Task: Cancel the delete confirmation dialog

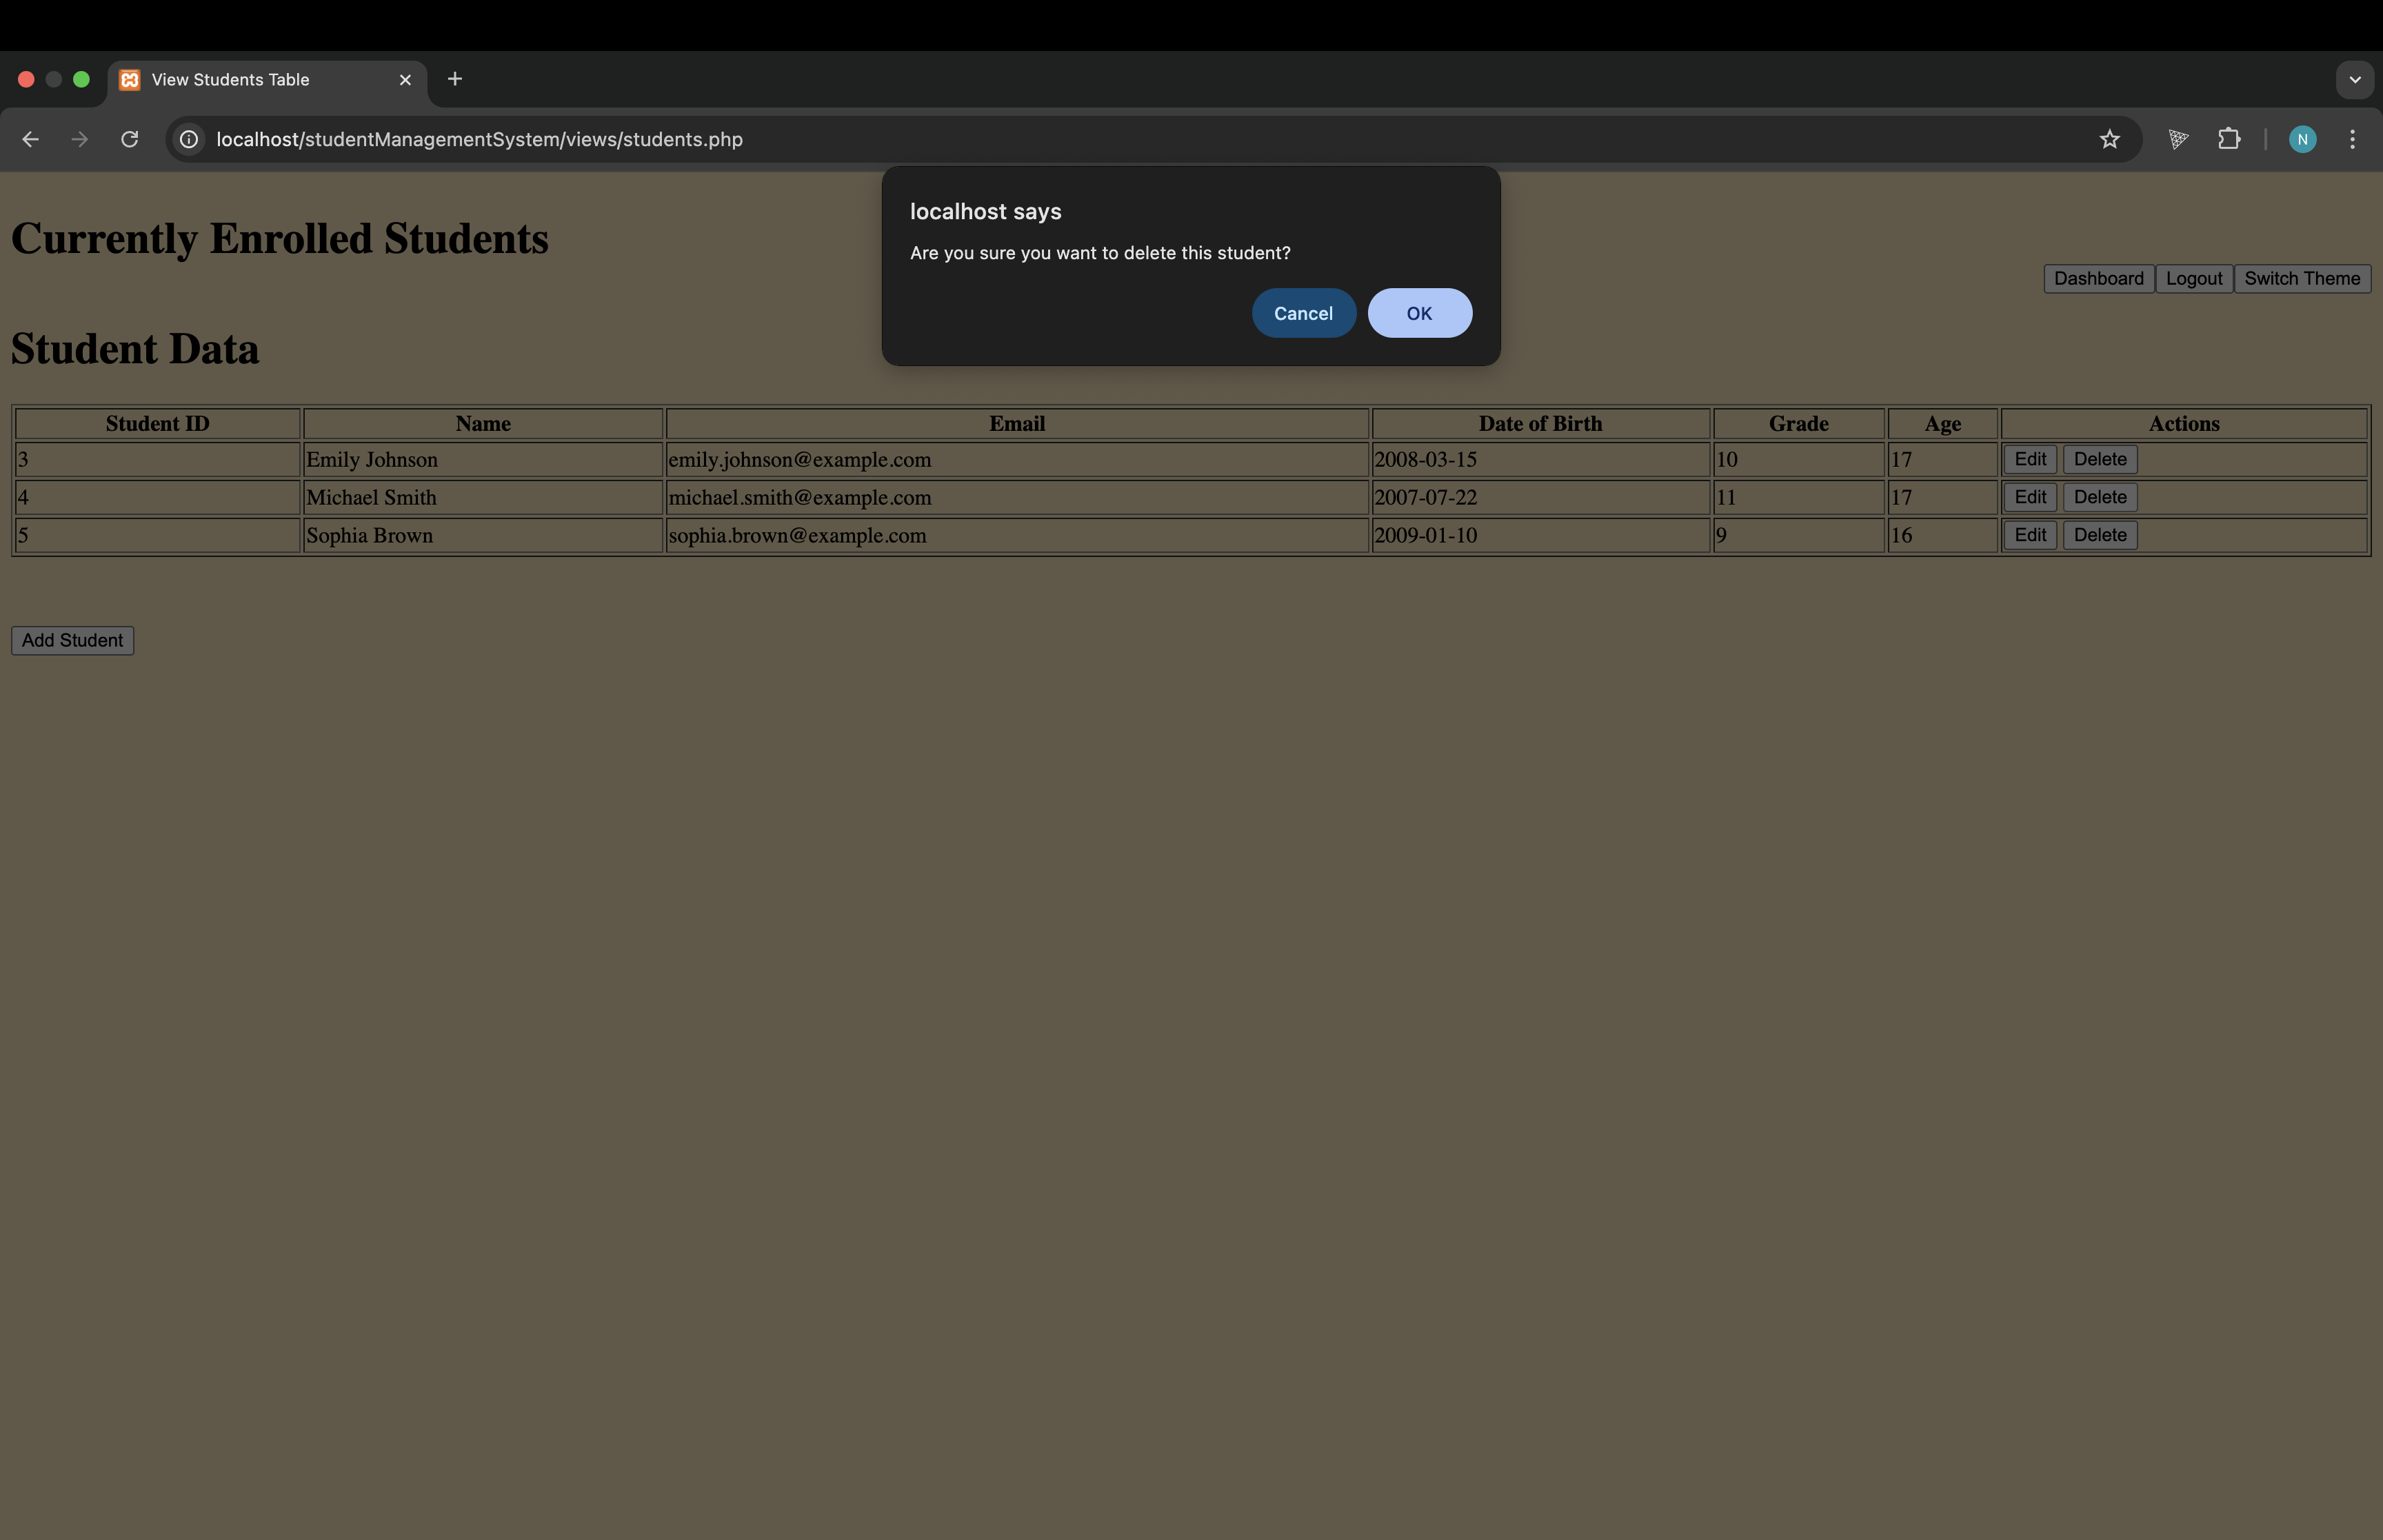Action: coord(1303,313)
